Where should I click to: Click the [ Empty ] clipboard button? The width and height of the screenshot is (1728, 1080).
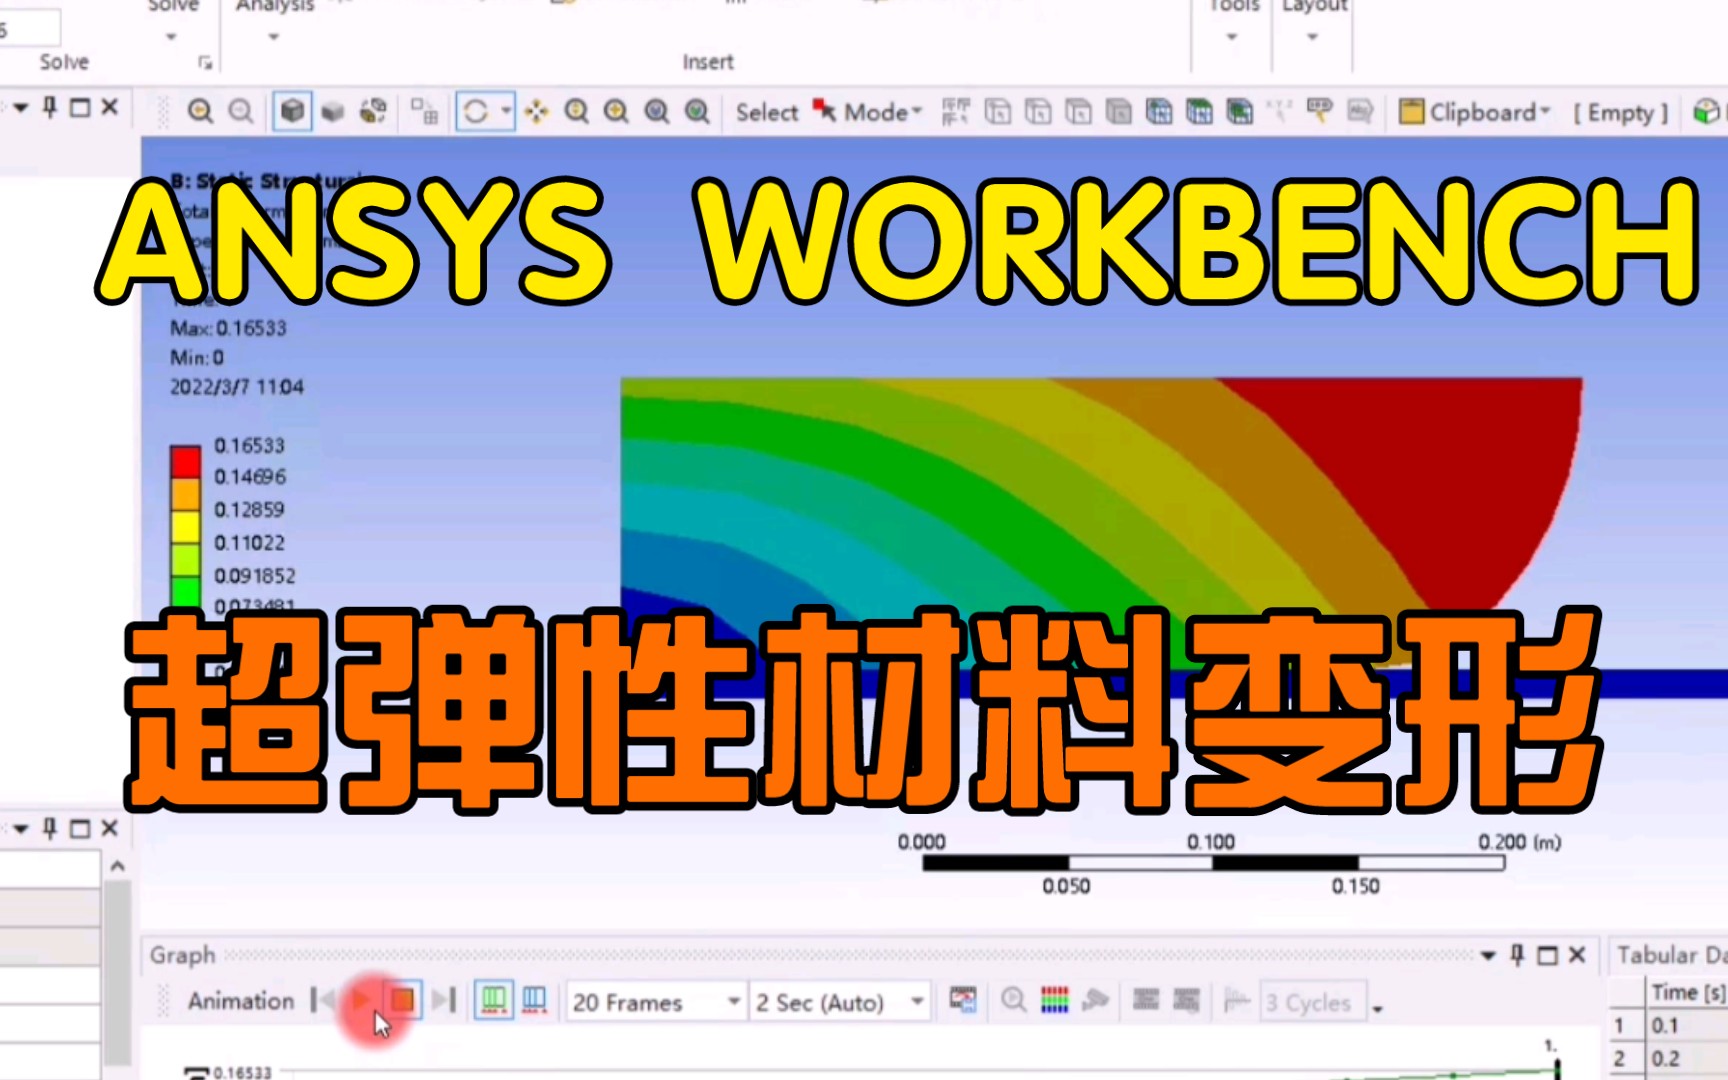tap(1621, 113)
